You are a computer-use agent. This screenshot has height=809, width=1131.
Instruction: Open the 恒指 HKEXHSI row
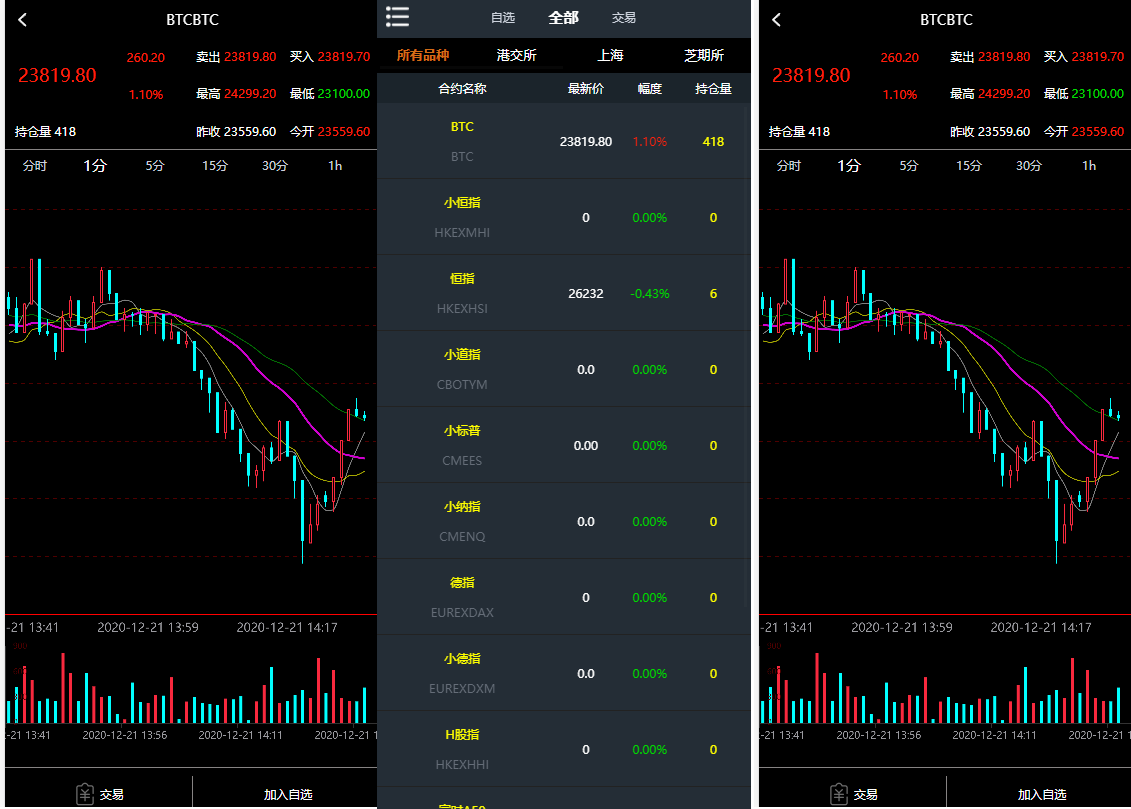[563, 293]
